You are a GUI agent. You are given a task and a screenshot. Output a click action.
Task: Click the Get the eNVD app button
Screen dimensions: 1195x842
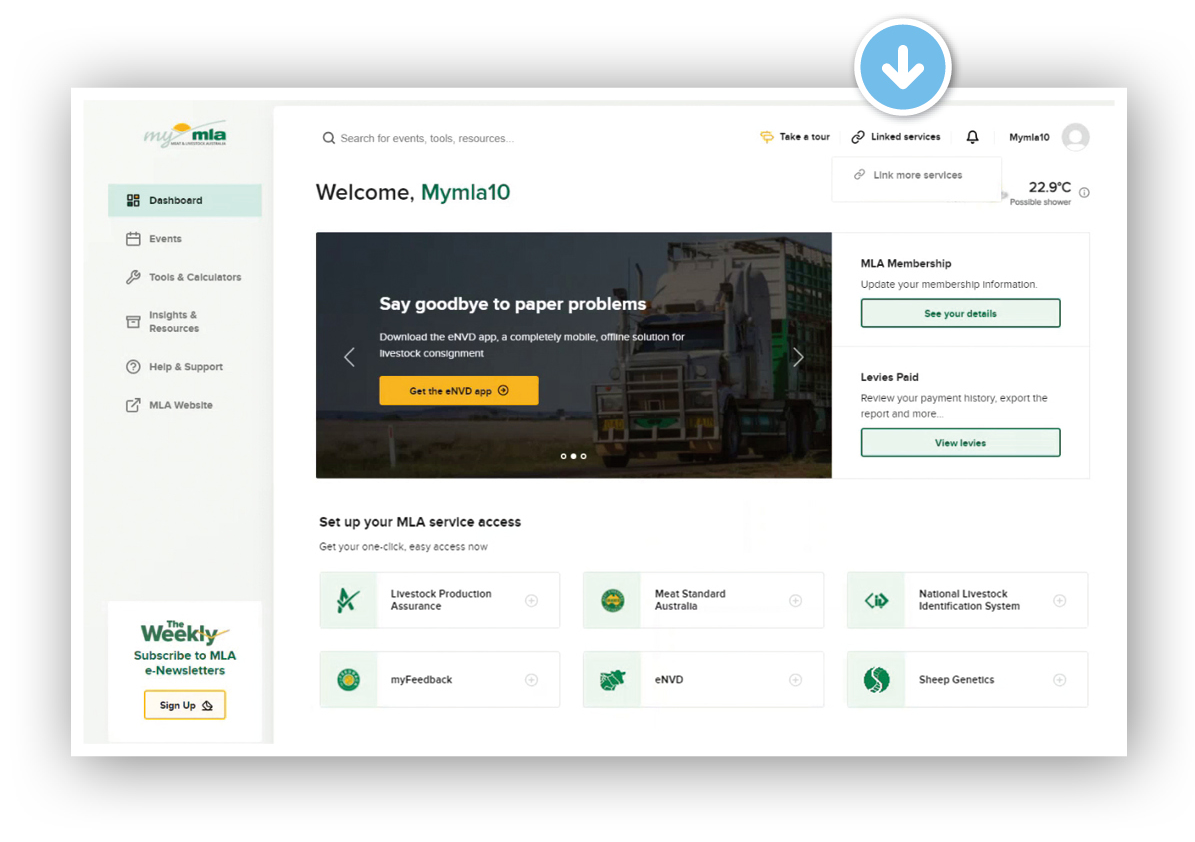pyautogui.click(x=458, y=391)
